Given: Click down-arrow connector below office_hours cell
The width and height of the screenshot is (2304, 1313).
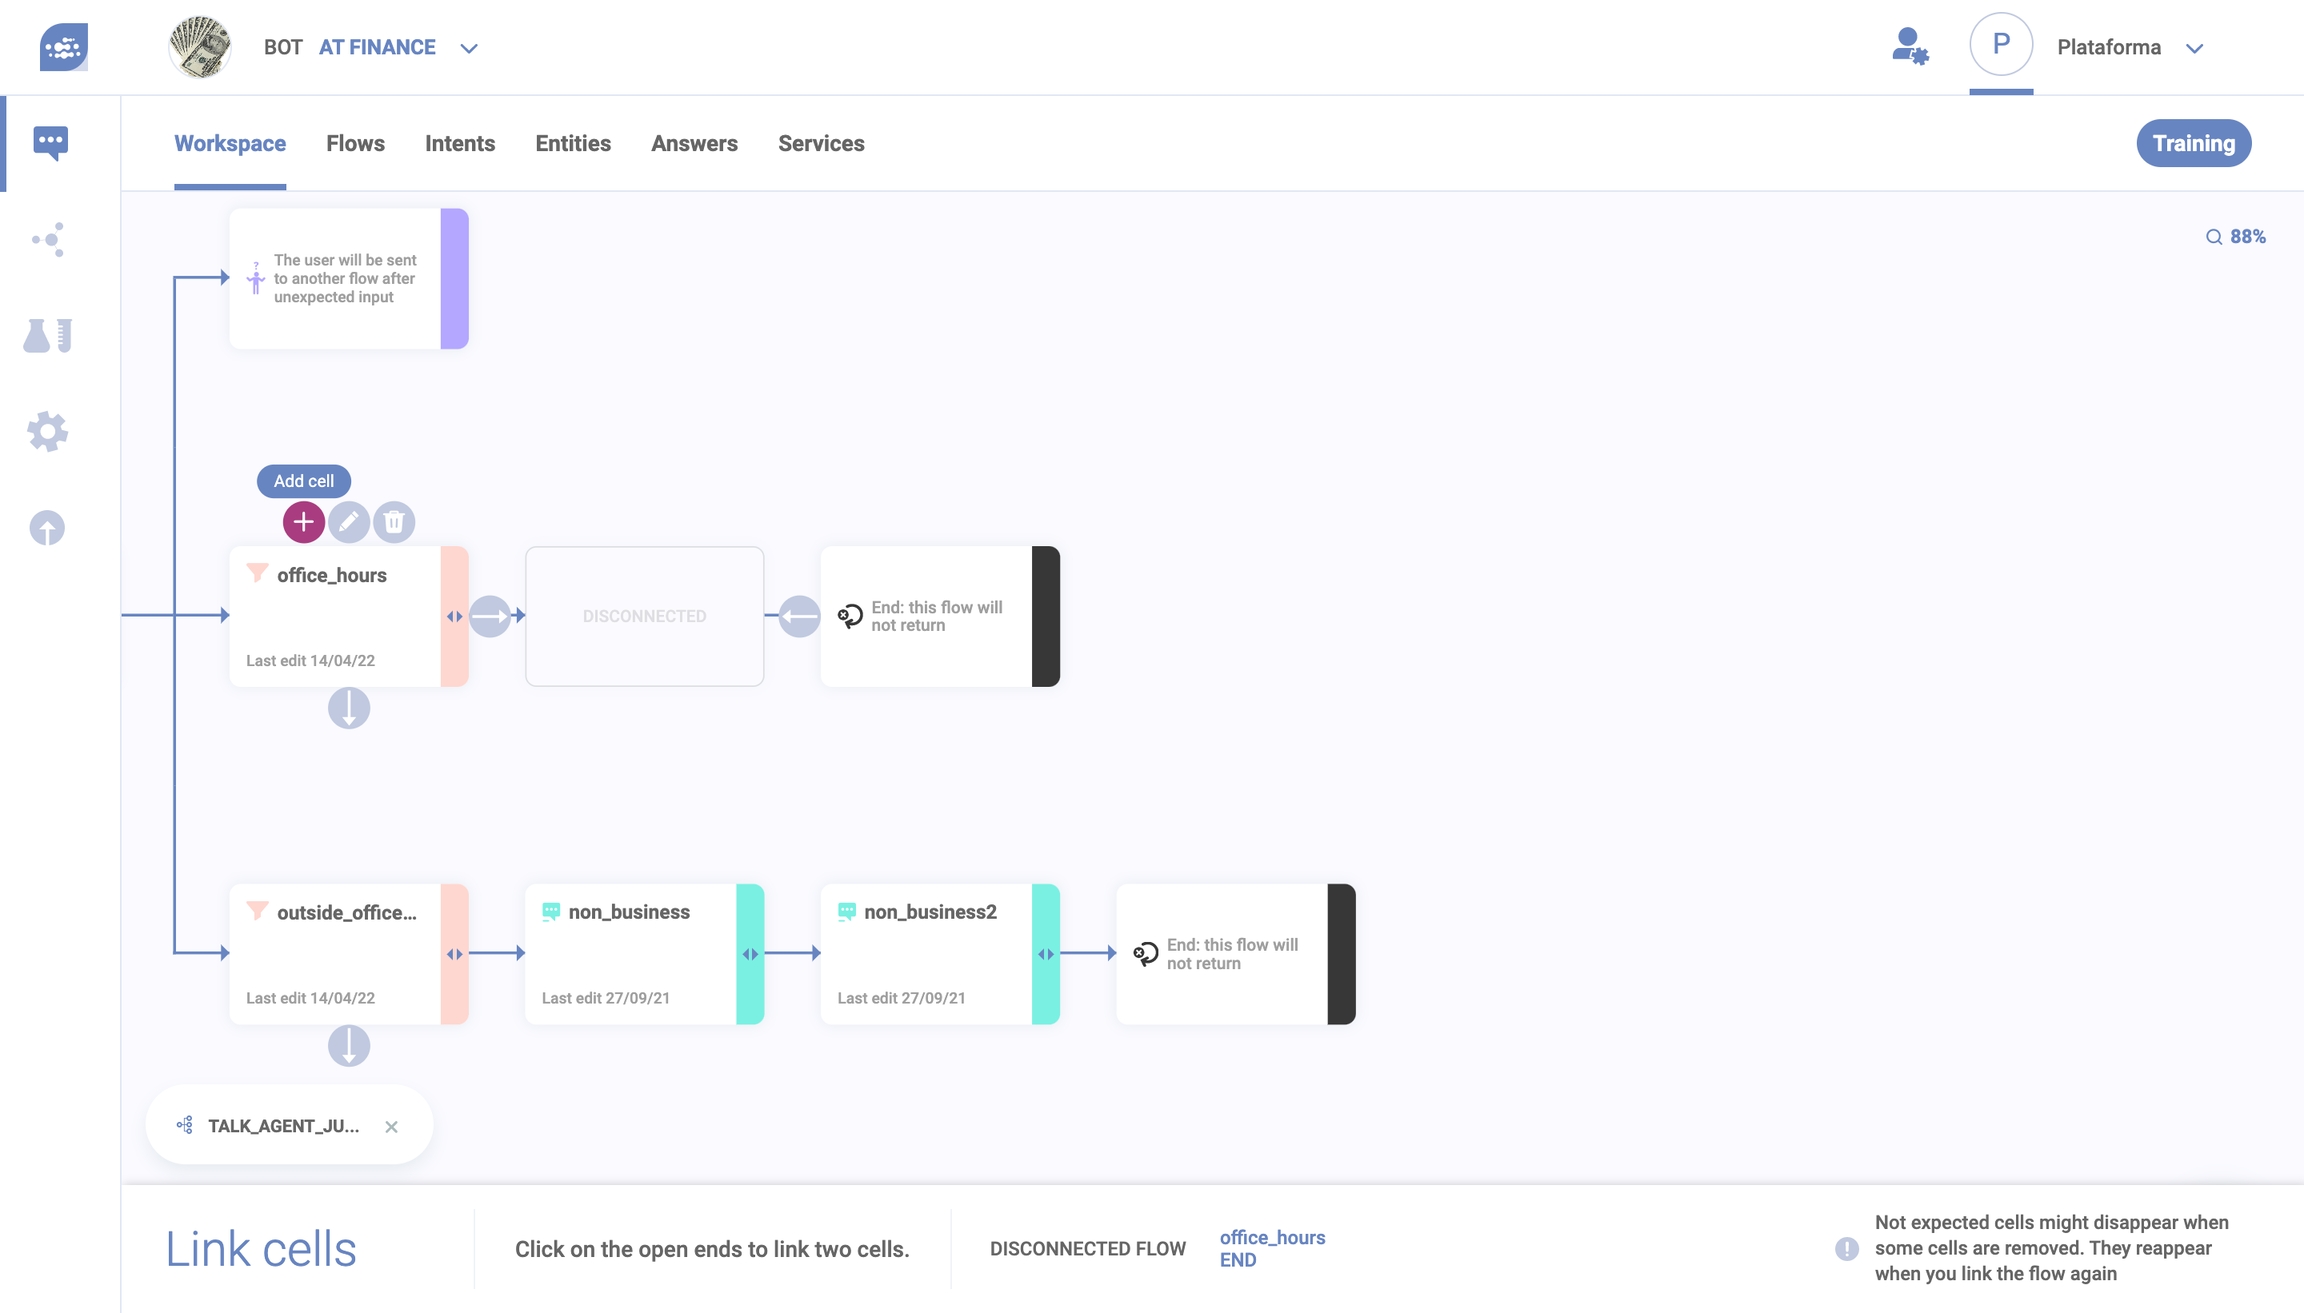Looking at the screenshot, I should tap(349, 708).
